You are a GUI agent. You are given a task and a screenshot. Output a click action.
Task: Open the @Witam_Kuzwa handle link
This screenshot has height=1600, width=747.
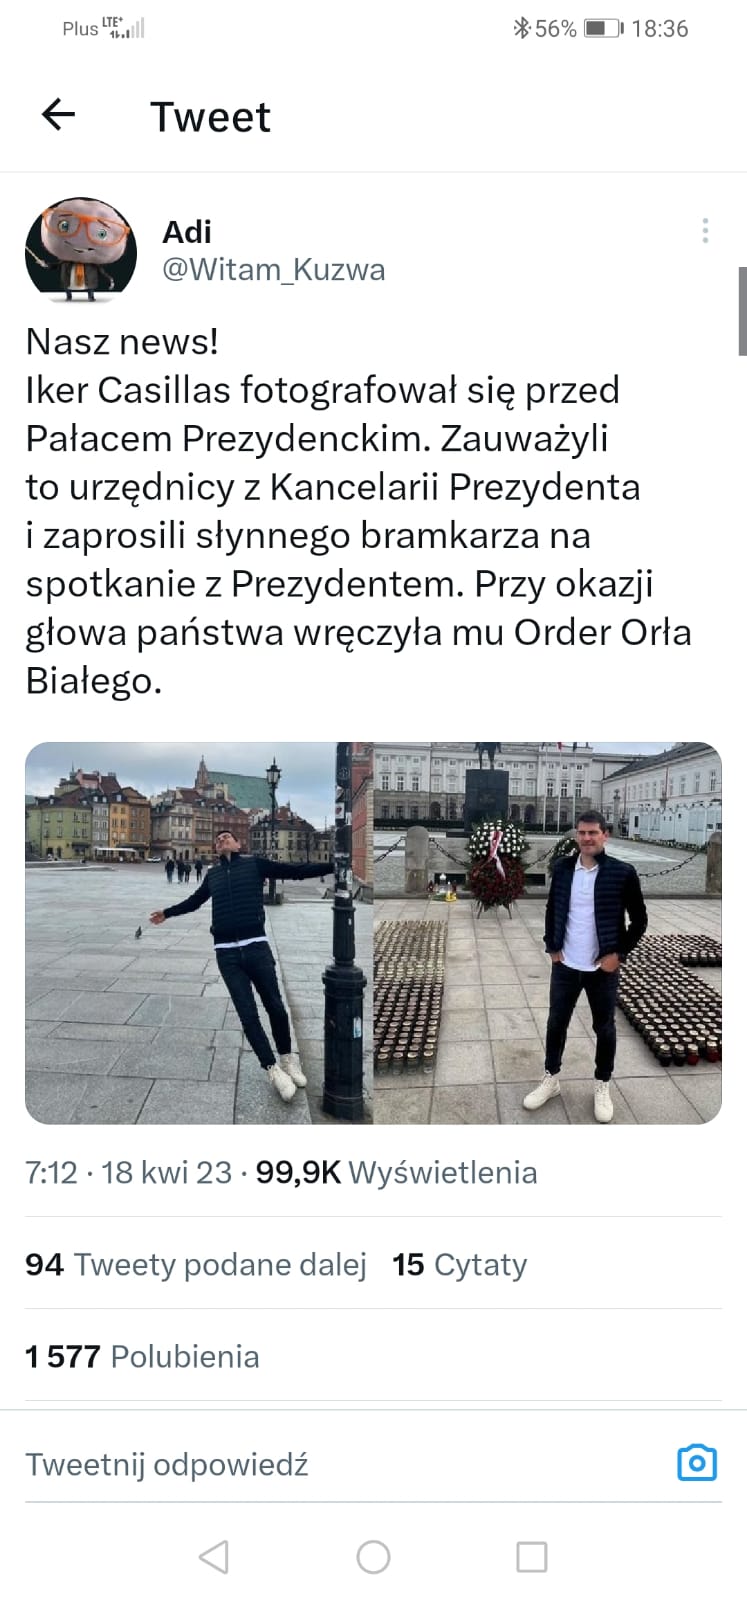point(274,270)
